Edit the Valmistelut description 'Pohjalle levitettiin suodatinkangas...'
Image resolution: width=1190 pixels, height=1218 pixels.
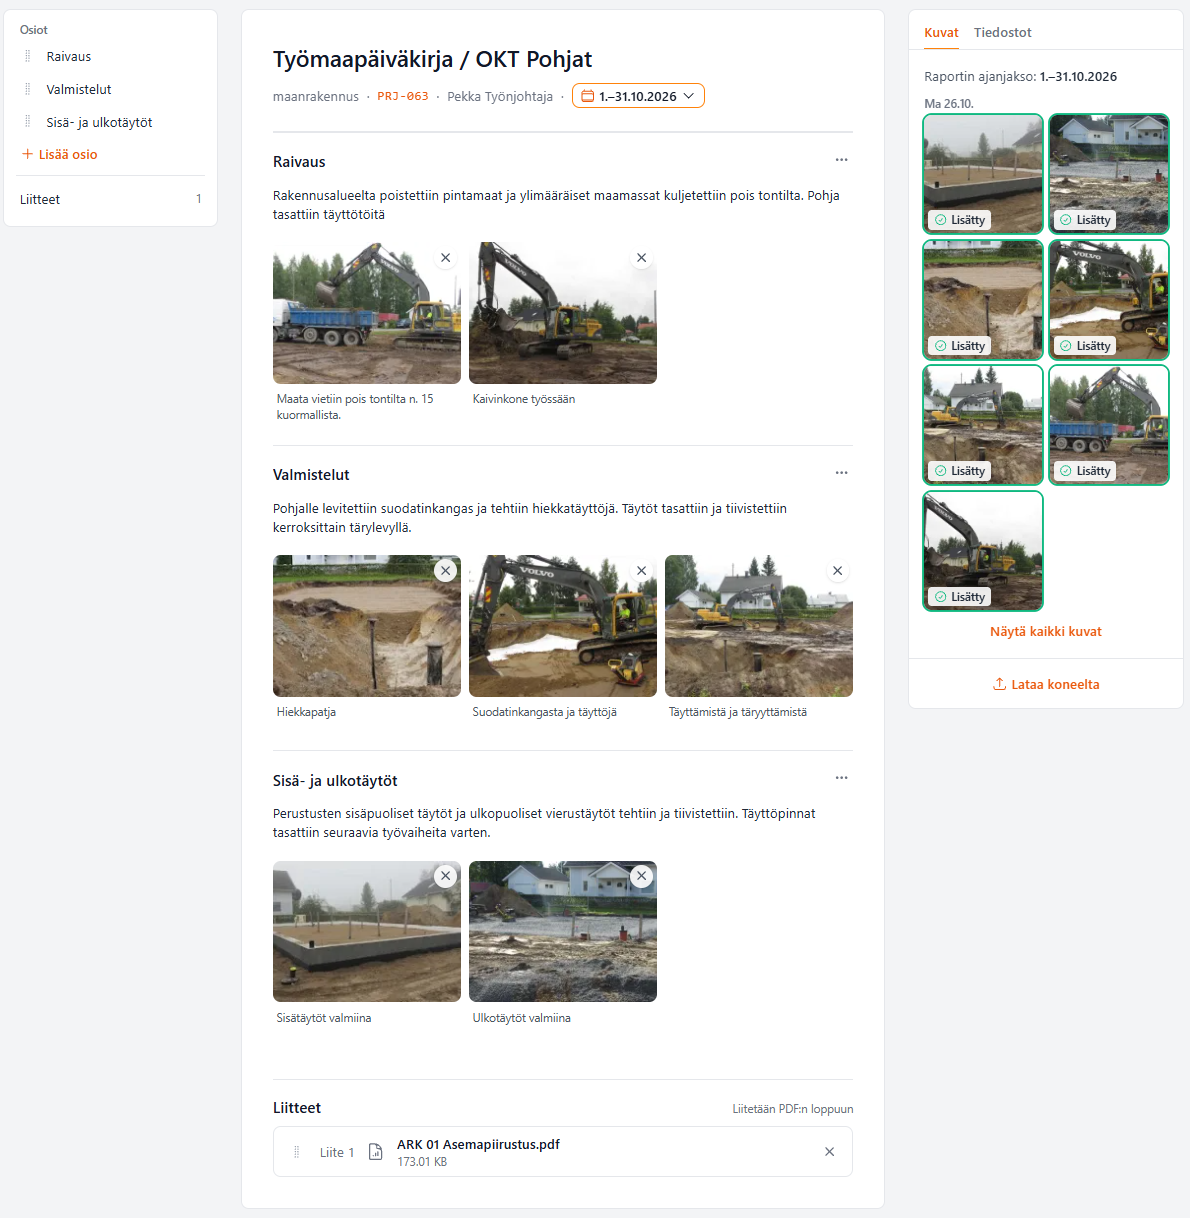(530, 518)
